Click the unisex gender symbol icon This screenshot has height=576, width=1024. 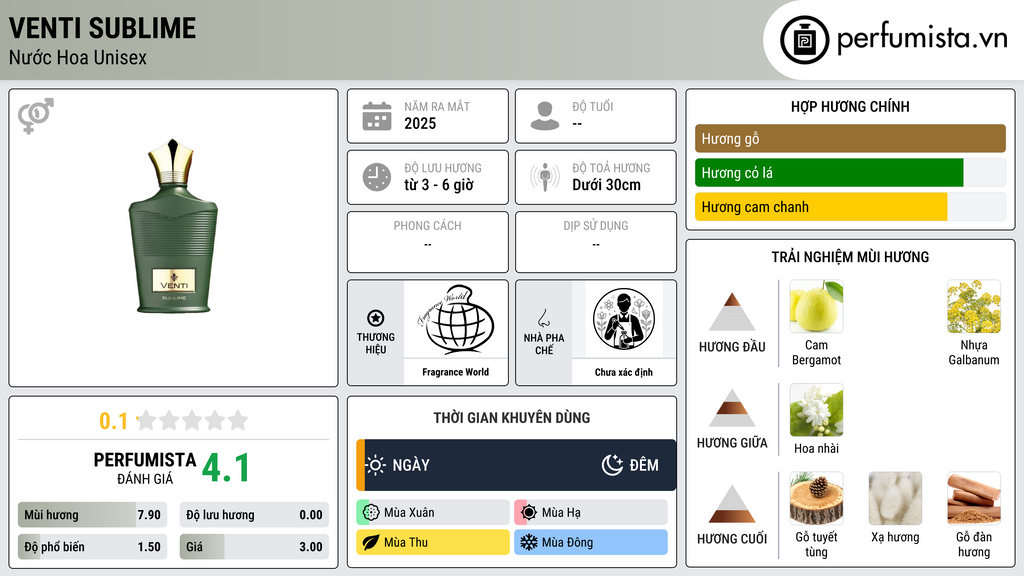[35, 116]
